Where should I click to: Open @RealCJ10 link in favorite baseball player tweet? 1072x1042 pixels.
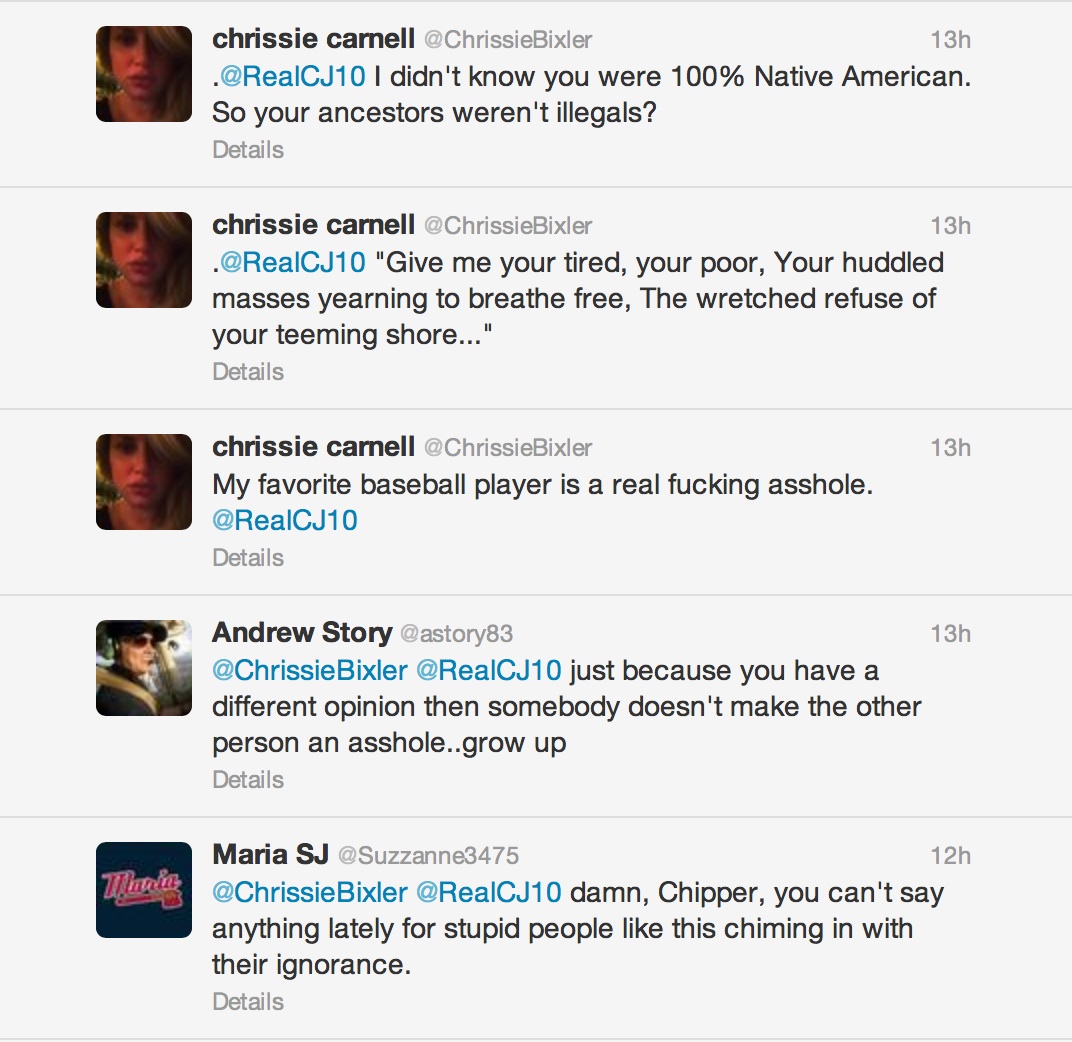(284, 520)
